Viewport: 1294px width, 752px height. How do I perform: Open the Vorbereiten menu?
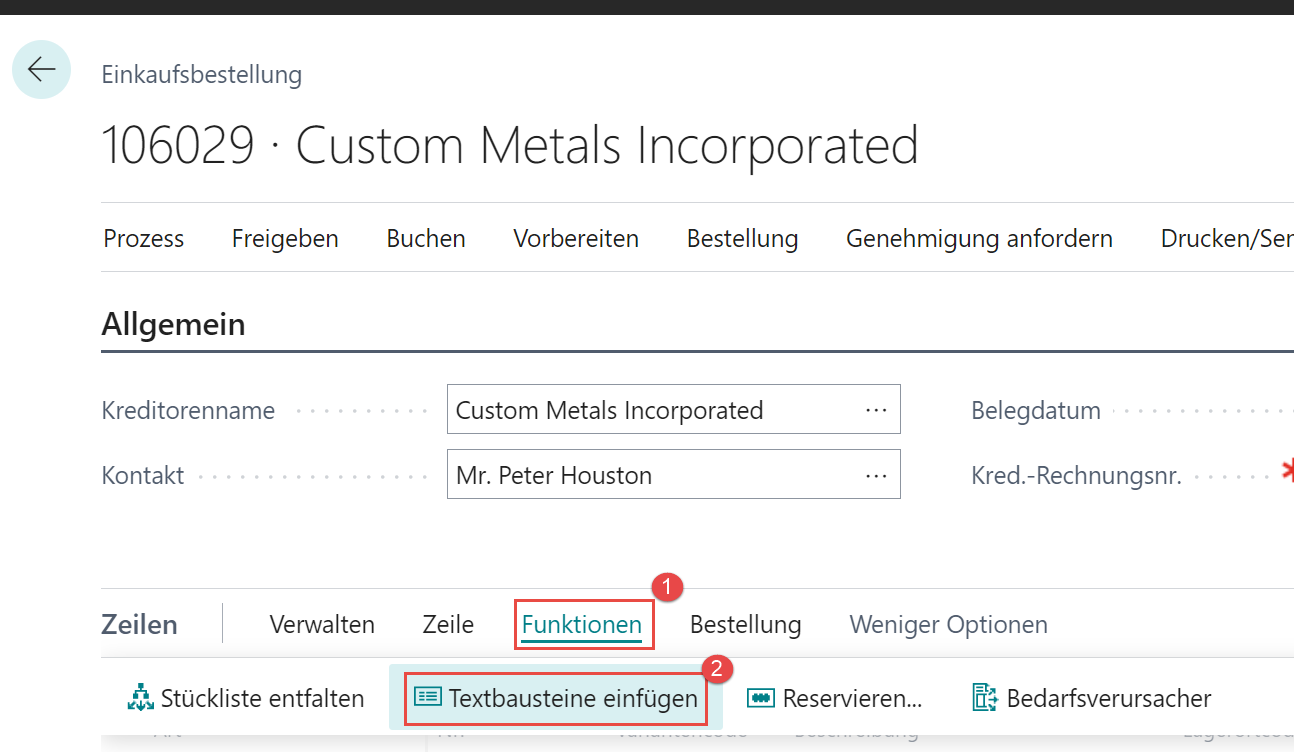click(576, 239)
